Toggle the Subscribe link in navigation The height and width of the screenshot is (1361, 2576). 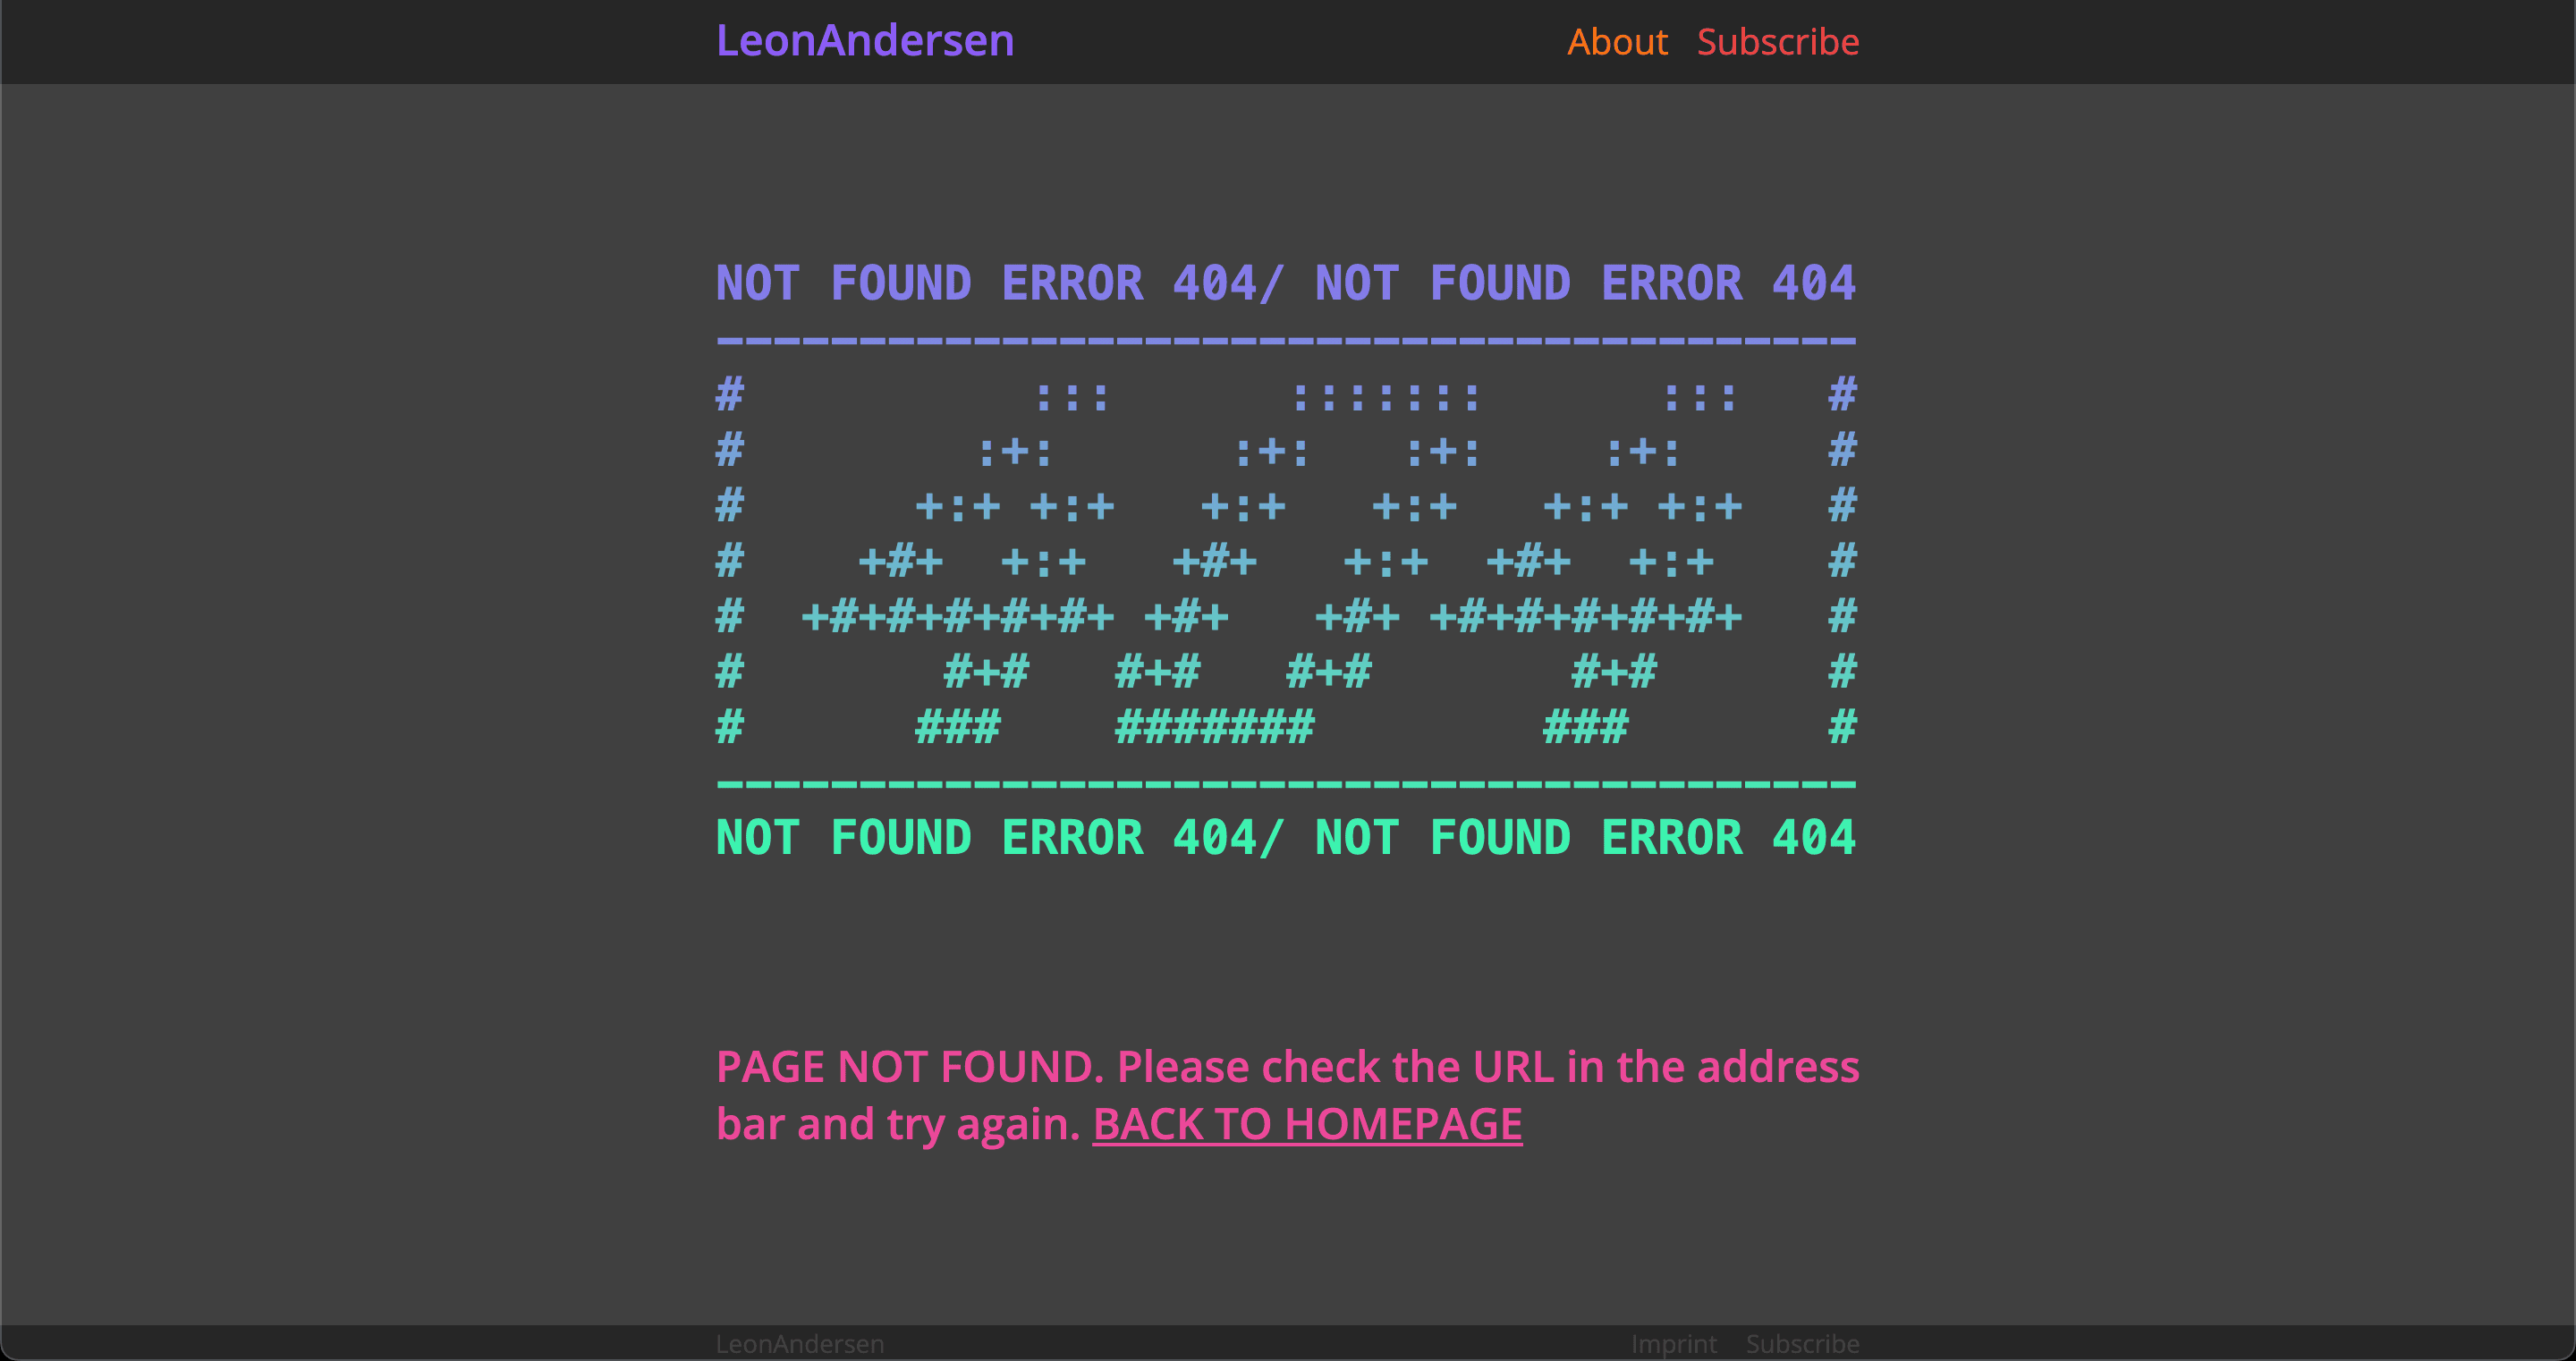tap(1777, 39)
